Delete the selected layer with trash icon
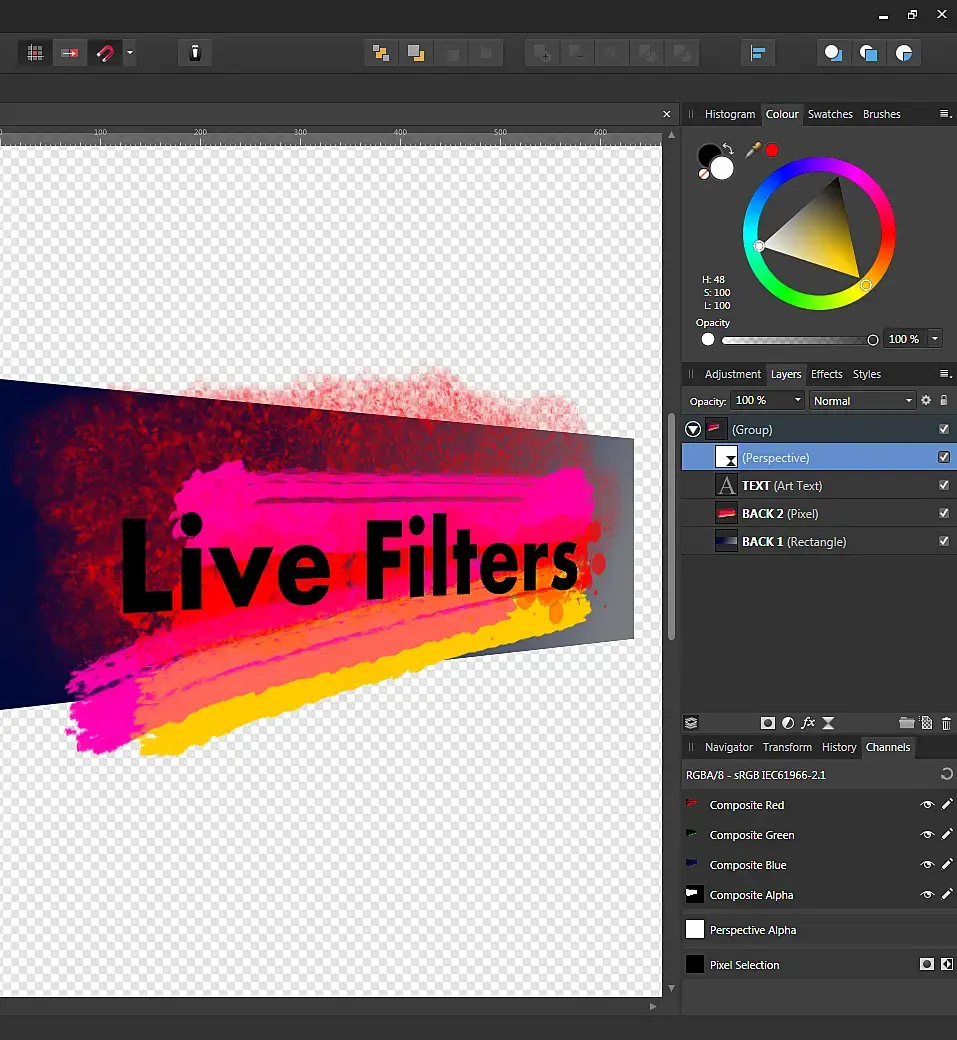This screenshot has width=957, height=1040. [946, 724]
